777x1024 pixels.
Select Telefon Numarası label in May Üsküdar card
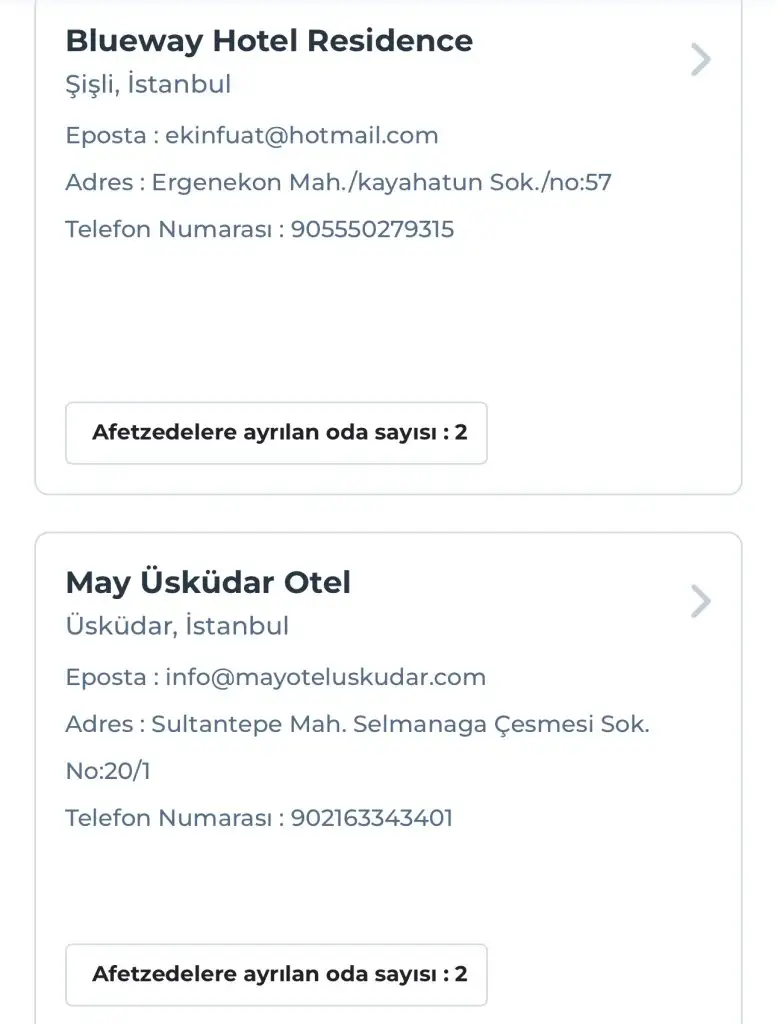(168, 818)
